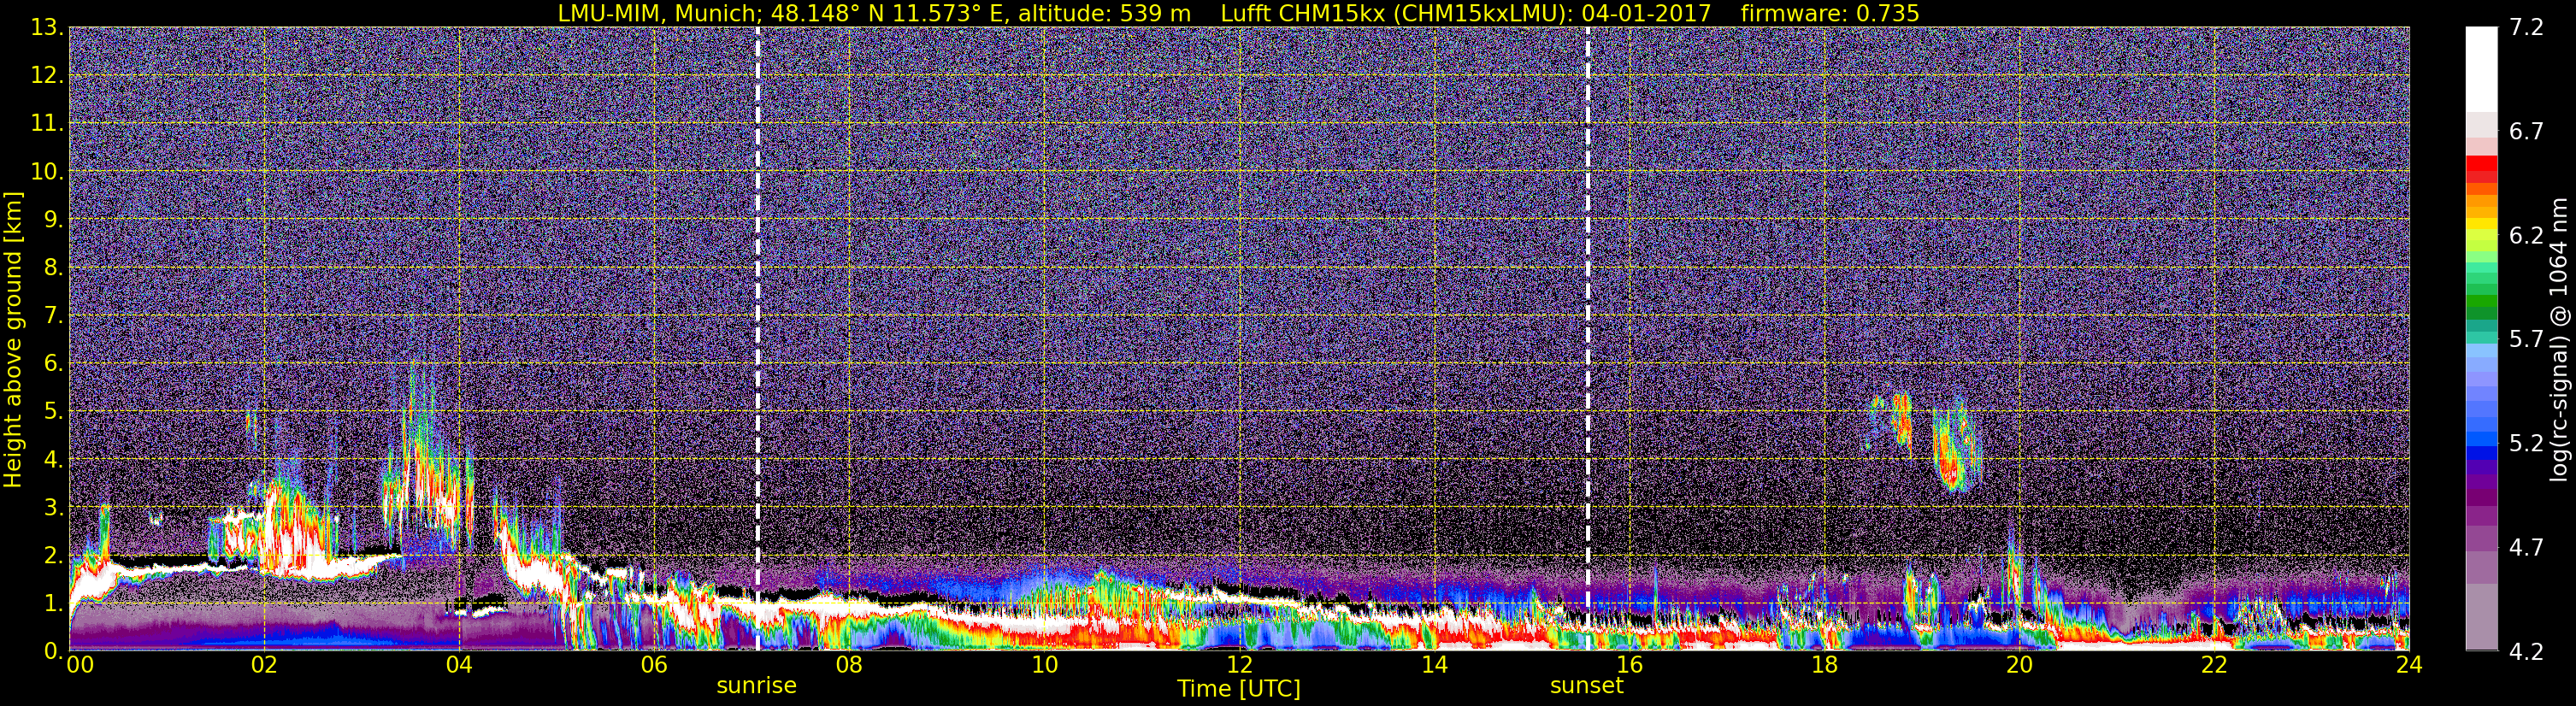Click height tick label '3.'
Viewport: 2576px width, 706px height.
point(53,507)
